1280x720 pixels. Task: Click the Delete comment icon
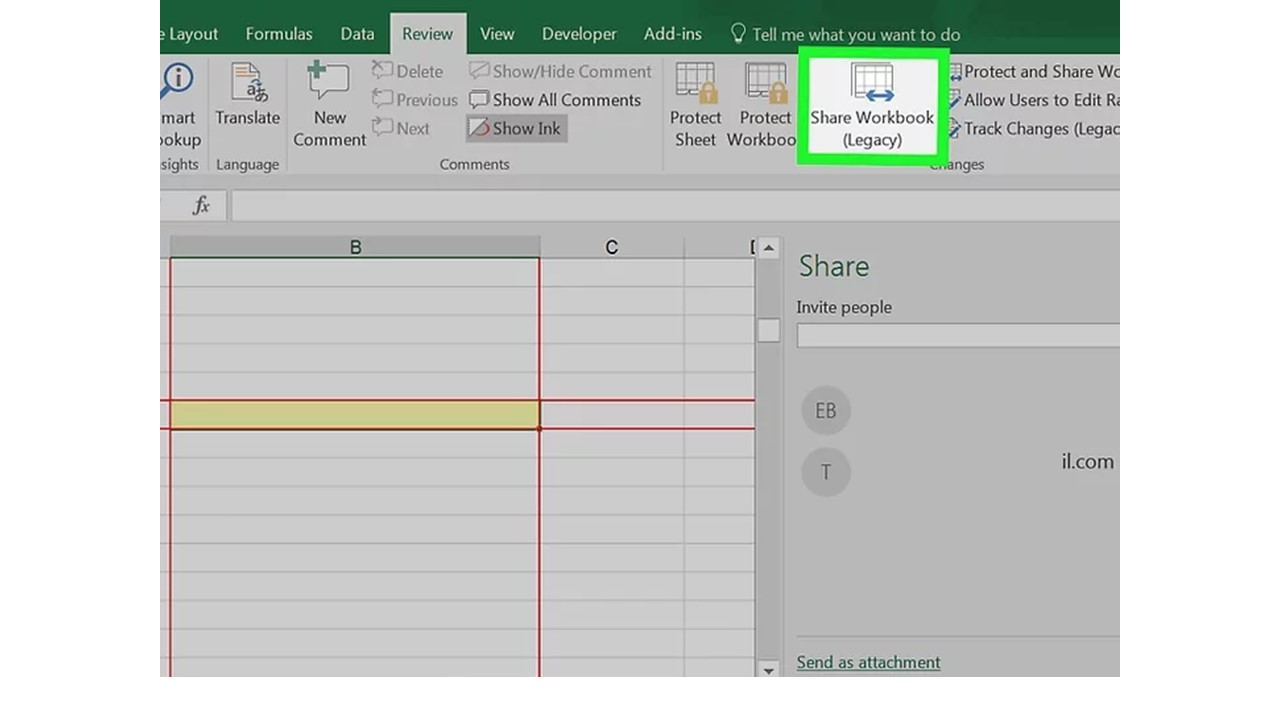[408, 71]
